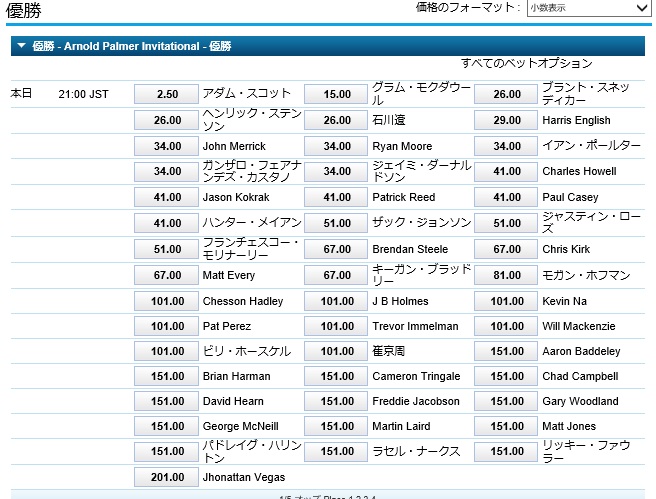The image size is (656, 499).
Task: Click the Gary Woodland player name
Action: (x=580, y=401)
